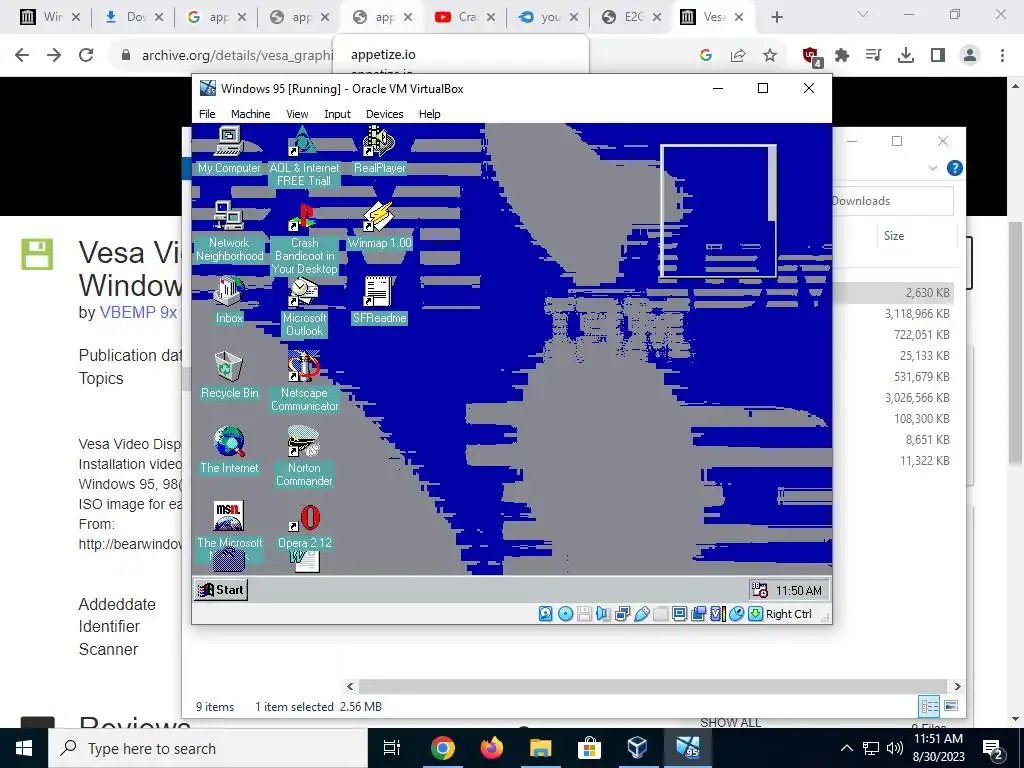This screenshot has height=768, width=1024.
Task: Click the VirtualBox hard disk activity indicator
Action: 545,614
